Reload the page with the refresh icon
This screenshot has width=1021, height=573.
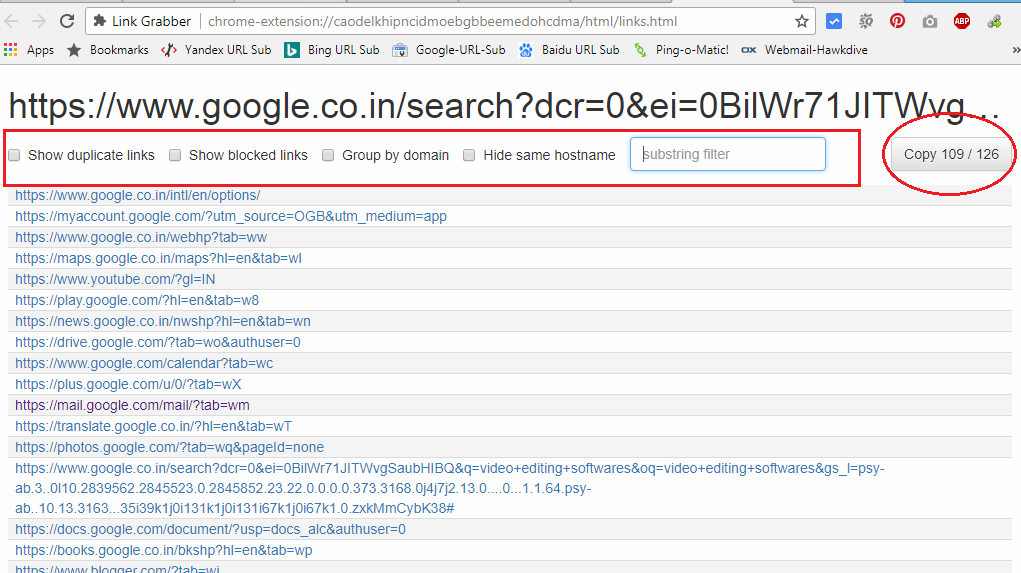[x=67, y=21]
